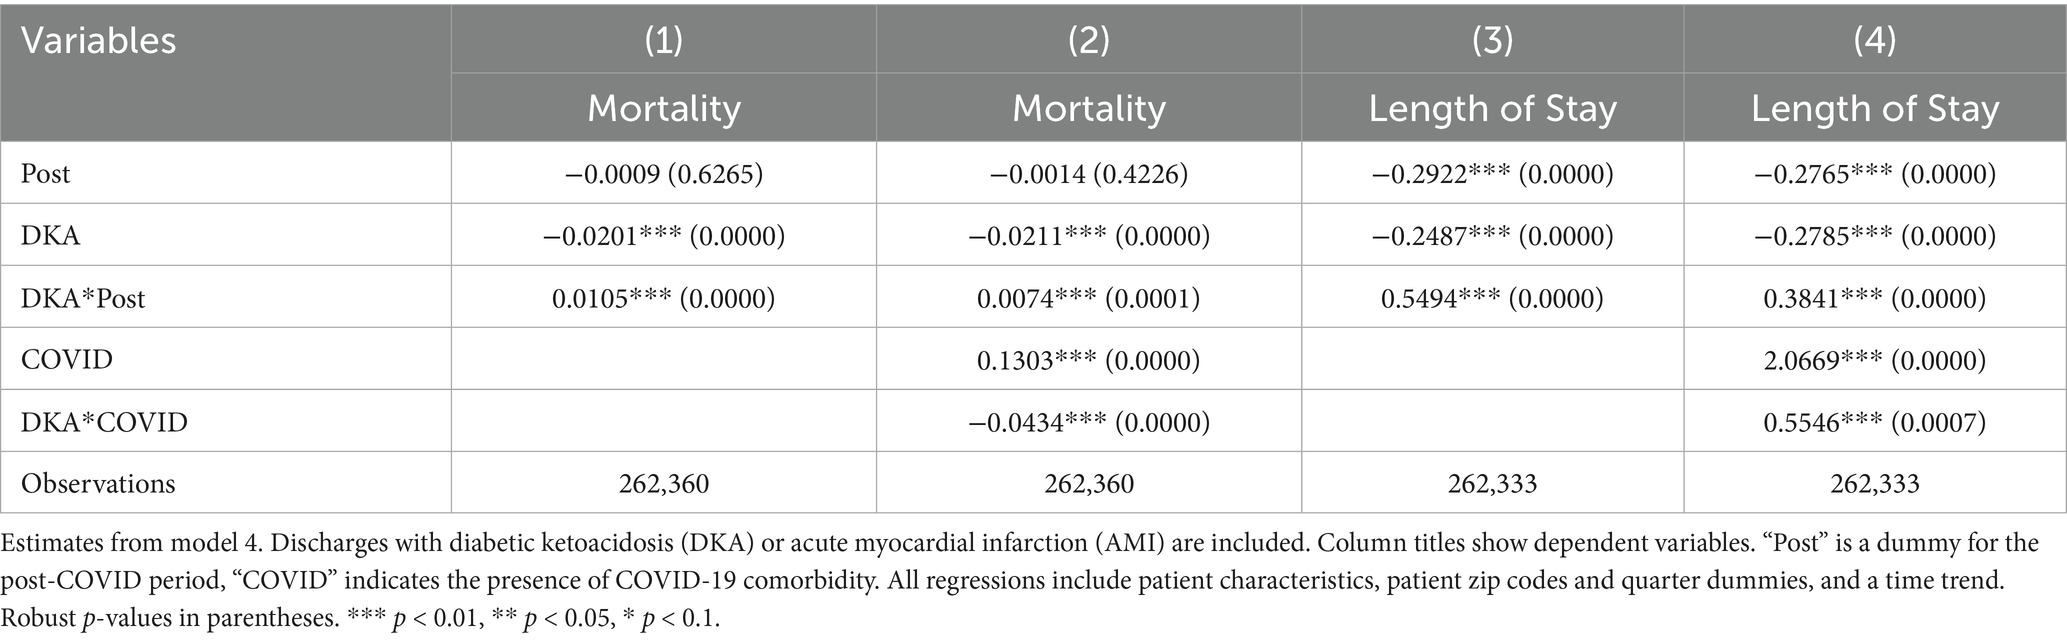Screen dimensions: 2067x642
Task: Click the −0.0014 (0.4226) cell
Action: pyautogui.click(x=1088, y=174)
